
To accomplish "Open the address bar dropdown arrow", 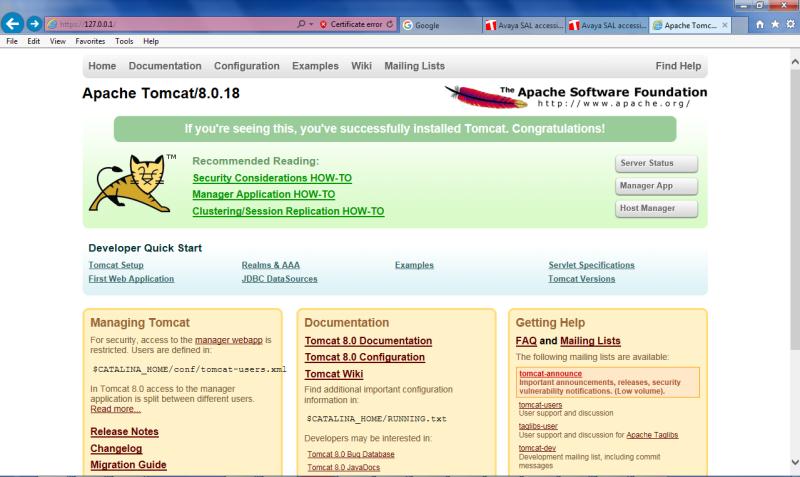I will tap(311, 24).
